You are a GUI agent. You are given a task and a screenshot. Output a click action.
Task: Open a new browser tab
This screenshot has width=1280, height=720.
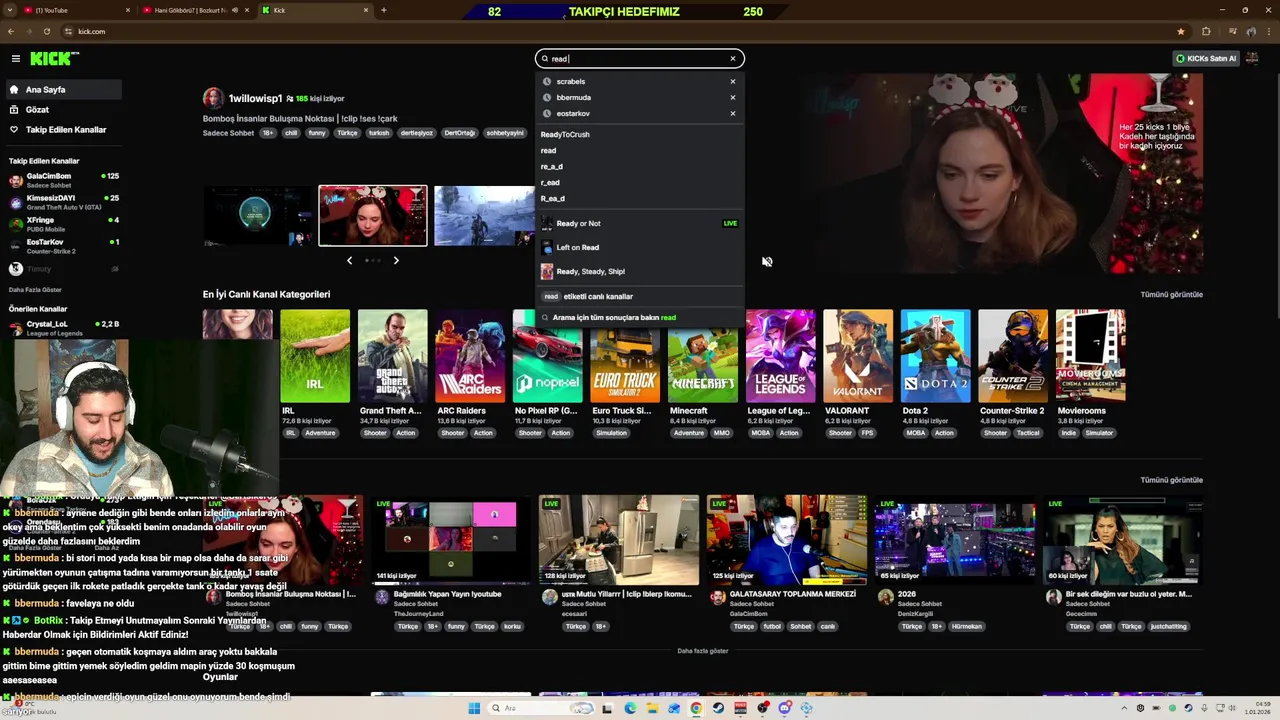[384, 10]
